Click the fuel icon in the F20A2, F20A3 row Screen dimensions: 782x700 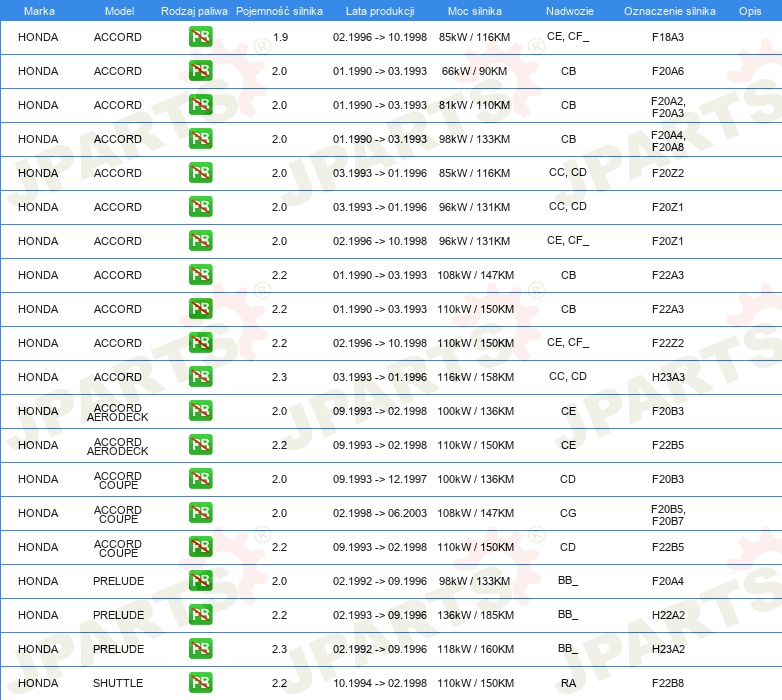click(200, 105)
